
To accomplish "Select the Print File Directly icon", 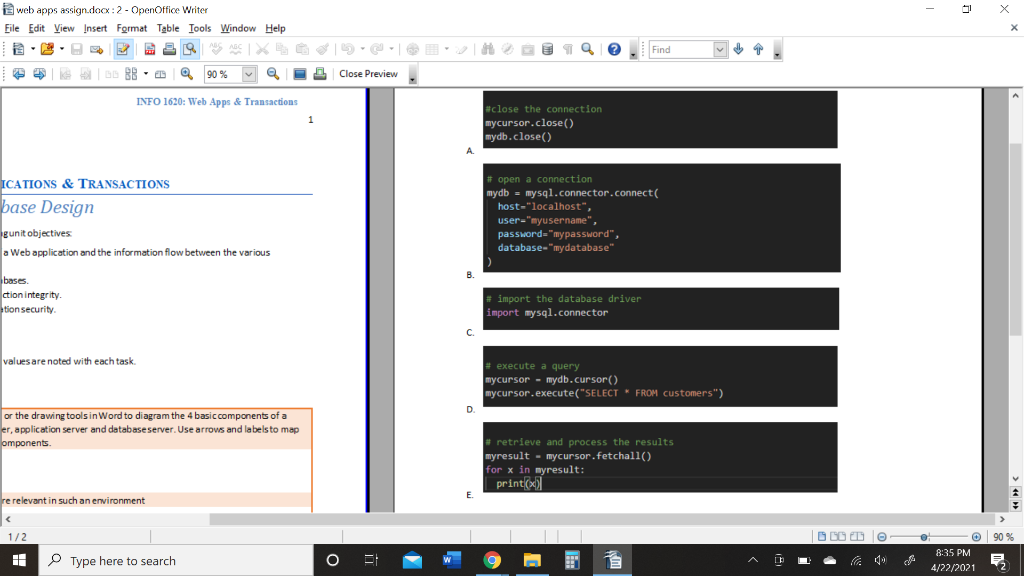I will coord(169,48).
